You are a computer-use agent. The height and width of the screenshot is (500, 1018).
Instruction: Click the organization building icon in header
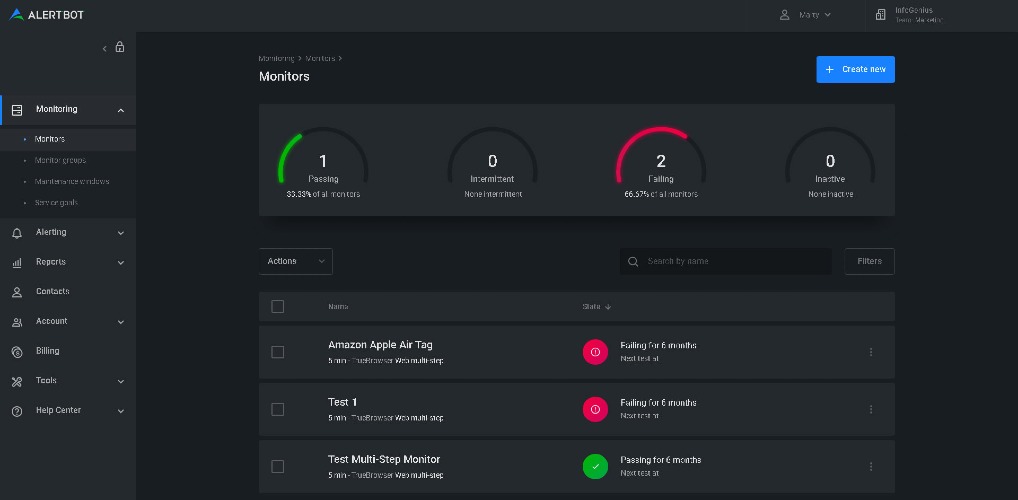coord(880,15)
